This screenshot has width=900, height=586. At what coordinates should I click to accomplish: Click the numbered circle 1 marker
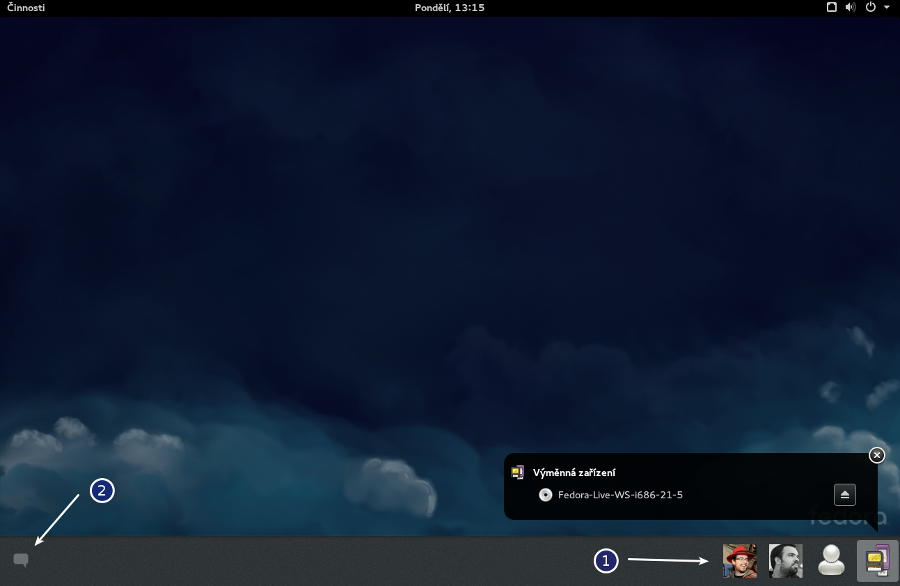click(x=606, y=561)
